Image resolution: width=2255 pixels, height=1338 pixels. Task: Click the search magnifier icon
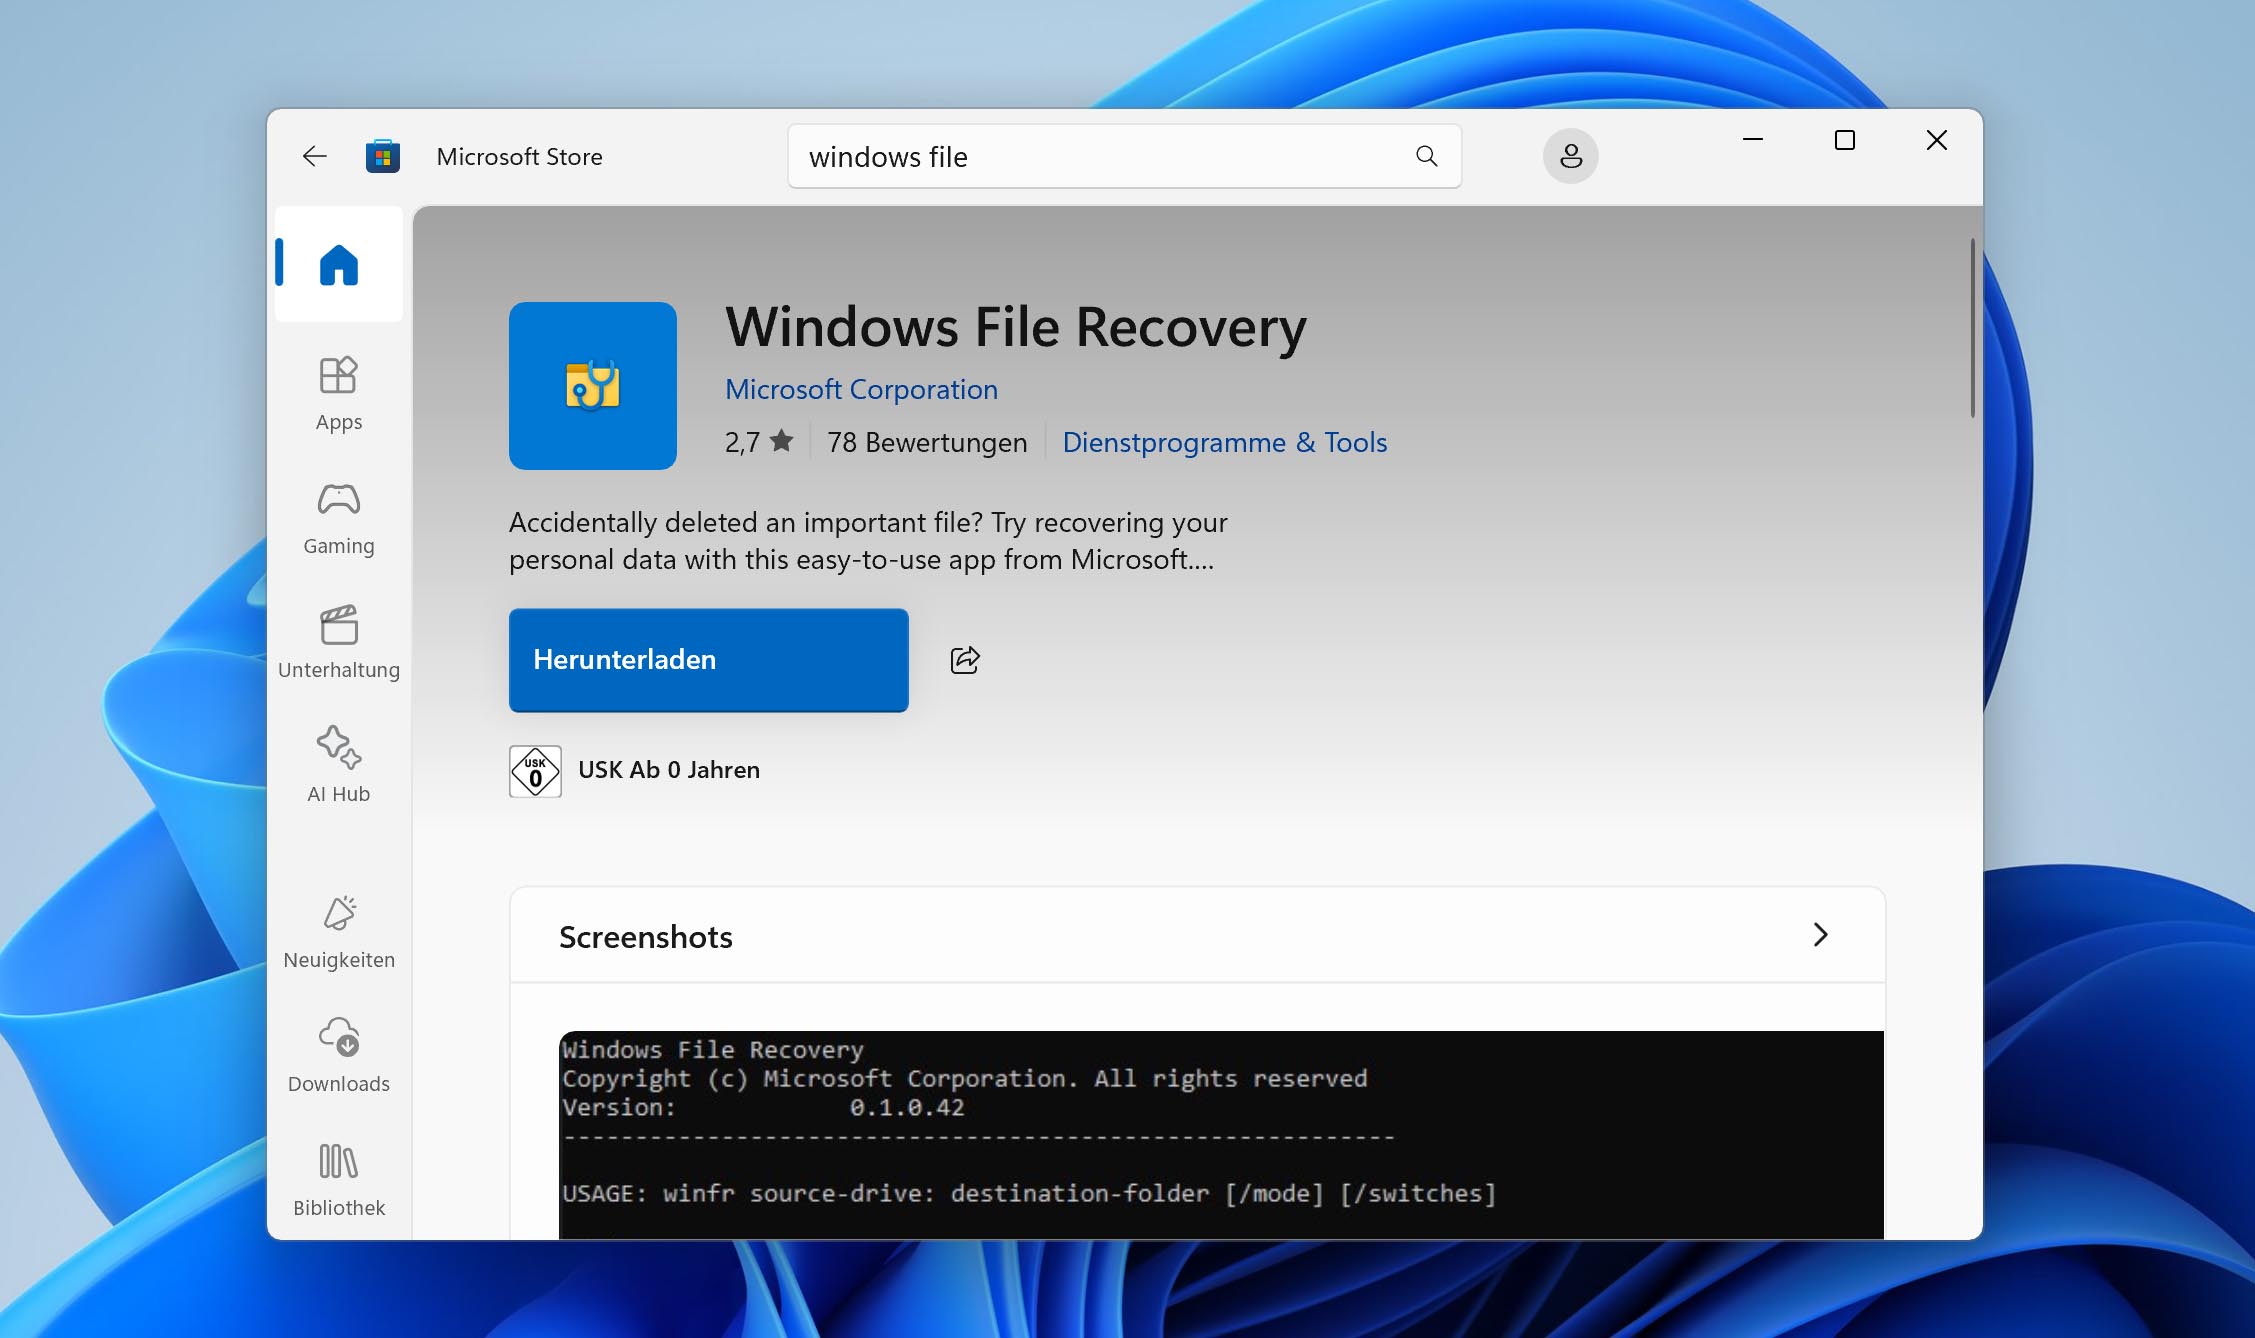click(x=1426, y=156)
